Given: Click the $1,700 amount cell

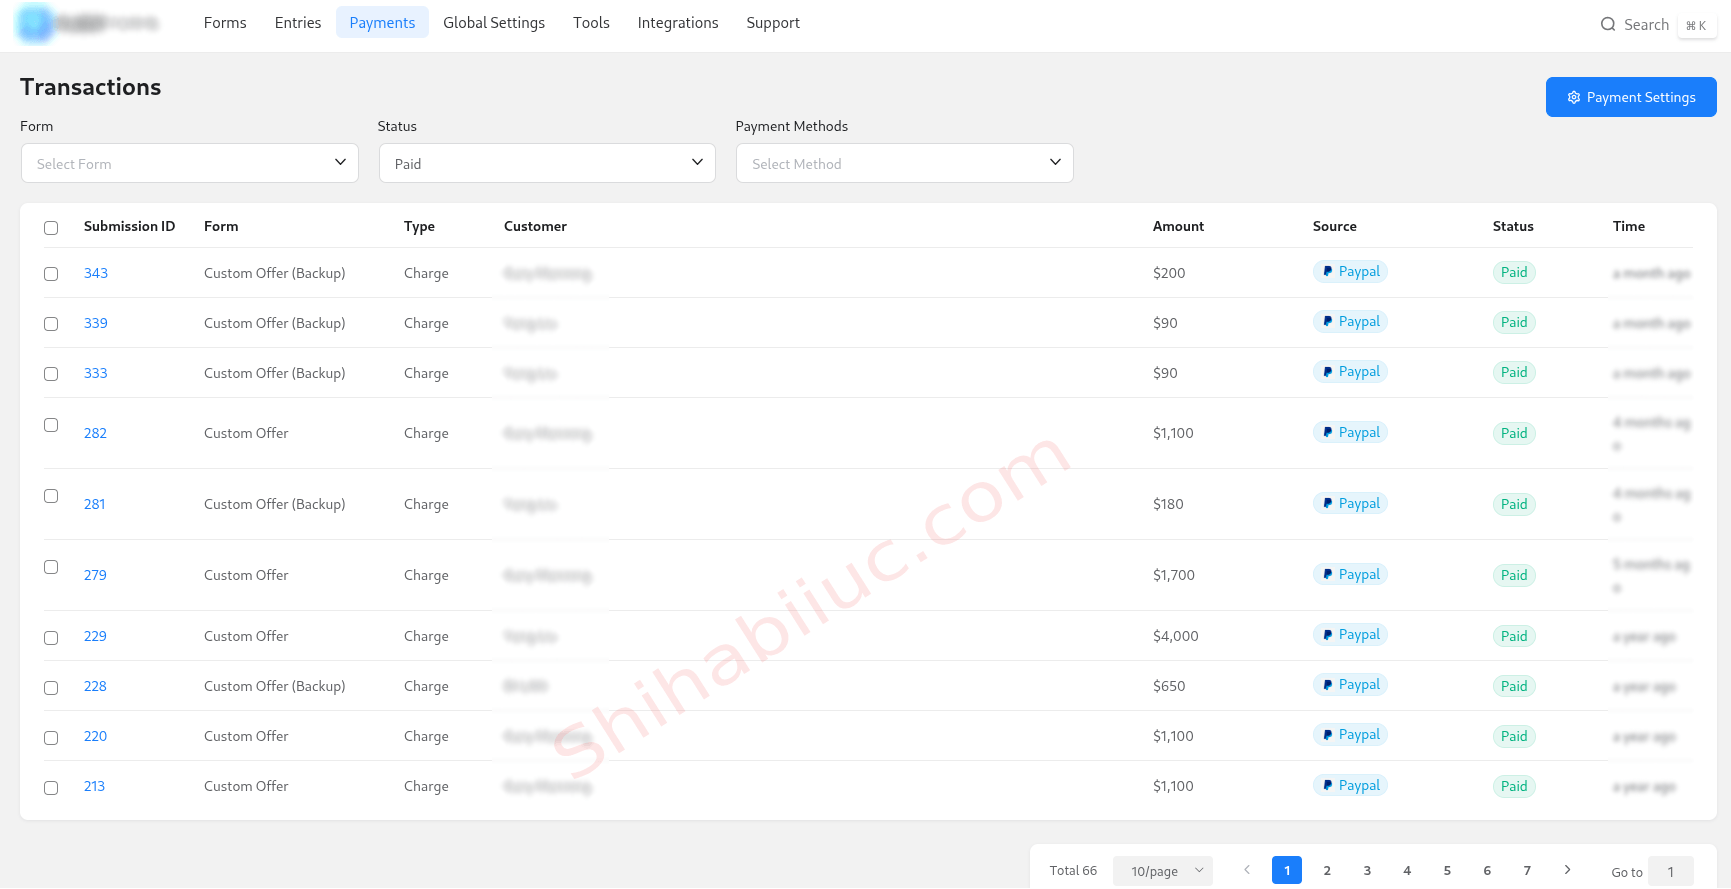Looking at the screenshot, I should pos(1174,575).
